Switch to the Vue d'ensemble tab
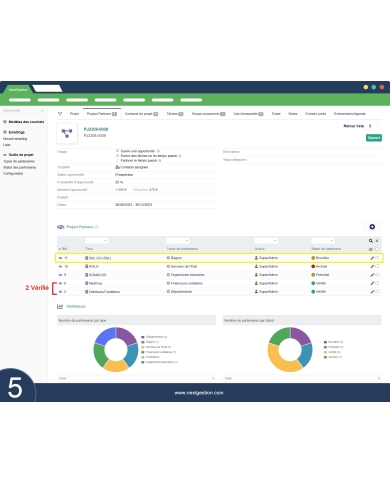The width and height of the screenshot is (390, 484). pyautogui.click(x=248, y=114)
